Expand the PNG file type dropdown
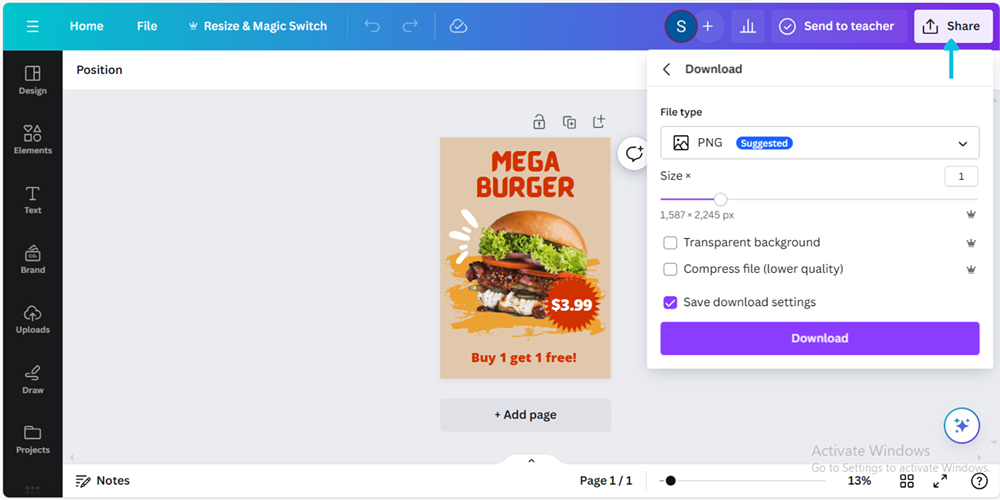This screenshot has height=500, width=1000. (x=820, y=143)
